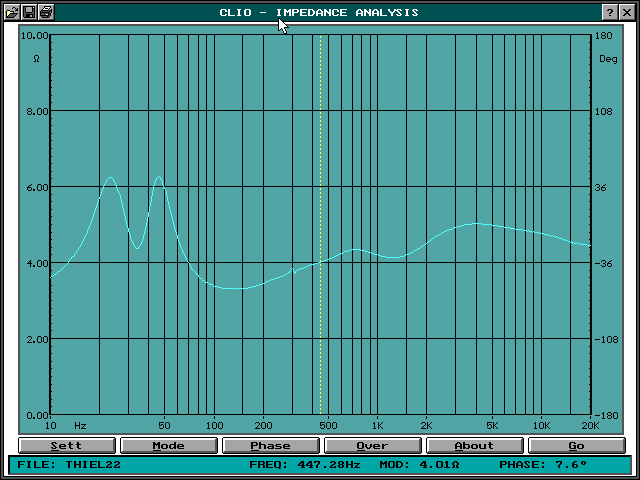Click the 6.00 ohm axis label
The image size is (640, 480).
coord(38,187)
